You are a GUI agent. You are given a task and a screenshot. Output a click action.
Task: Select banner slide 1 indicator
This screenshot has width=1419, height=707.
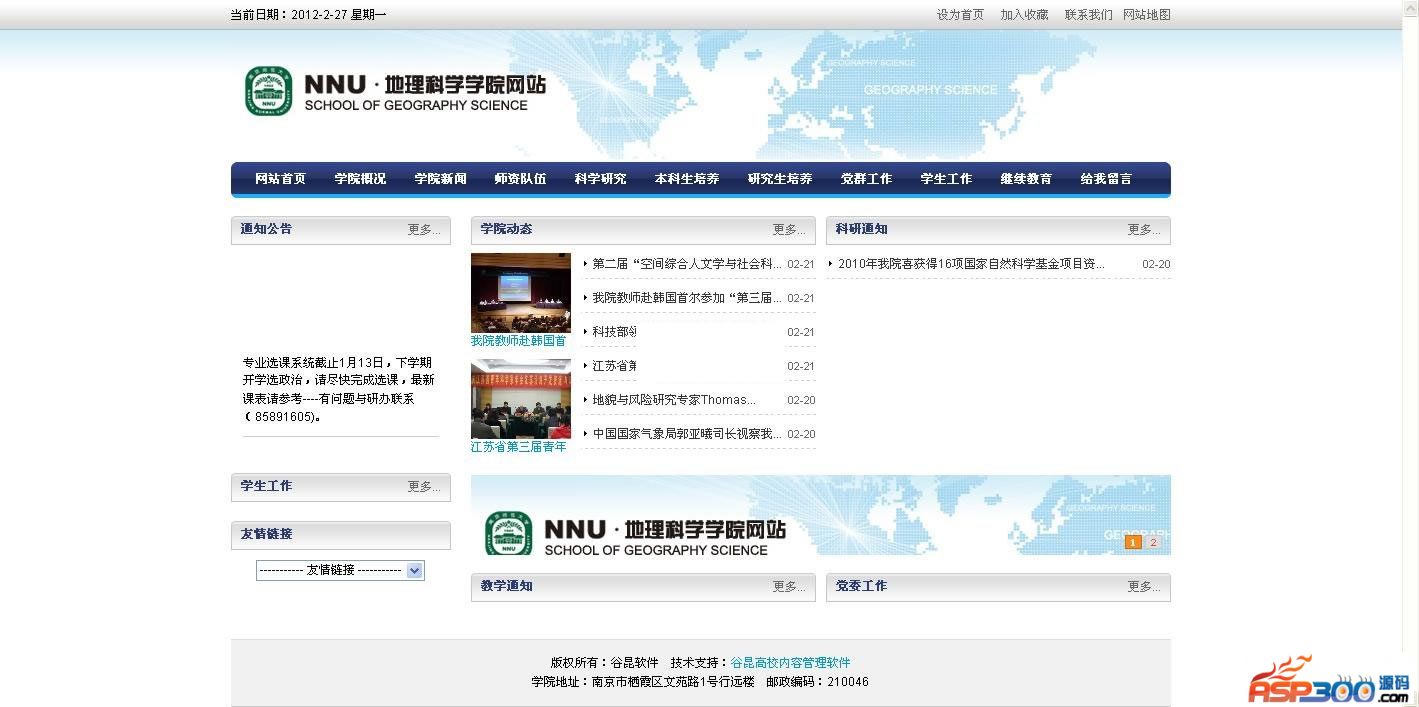point(1133,542)
